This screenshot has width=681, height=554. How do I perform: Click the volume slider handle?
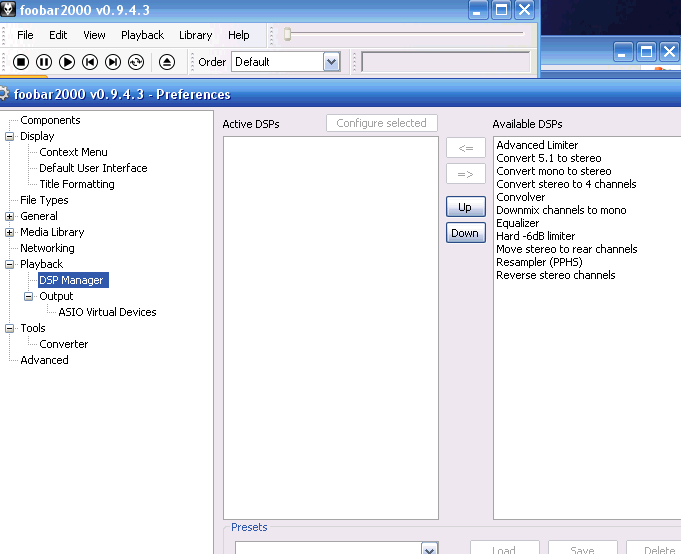coord(287,34)
